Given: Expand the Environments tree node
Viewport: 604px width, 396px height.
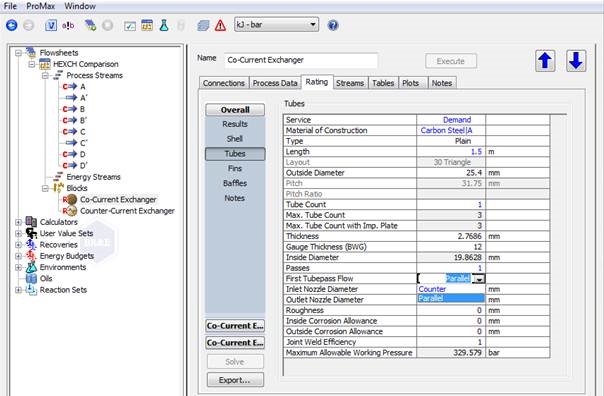Looking at the screenshot, I should point(18,267).
